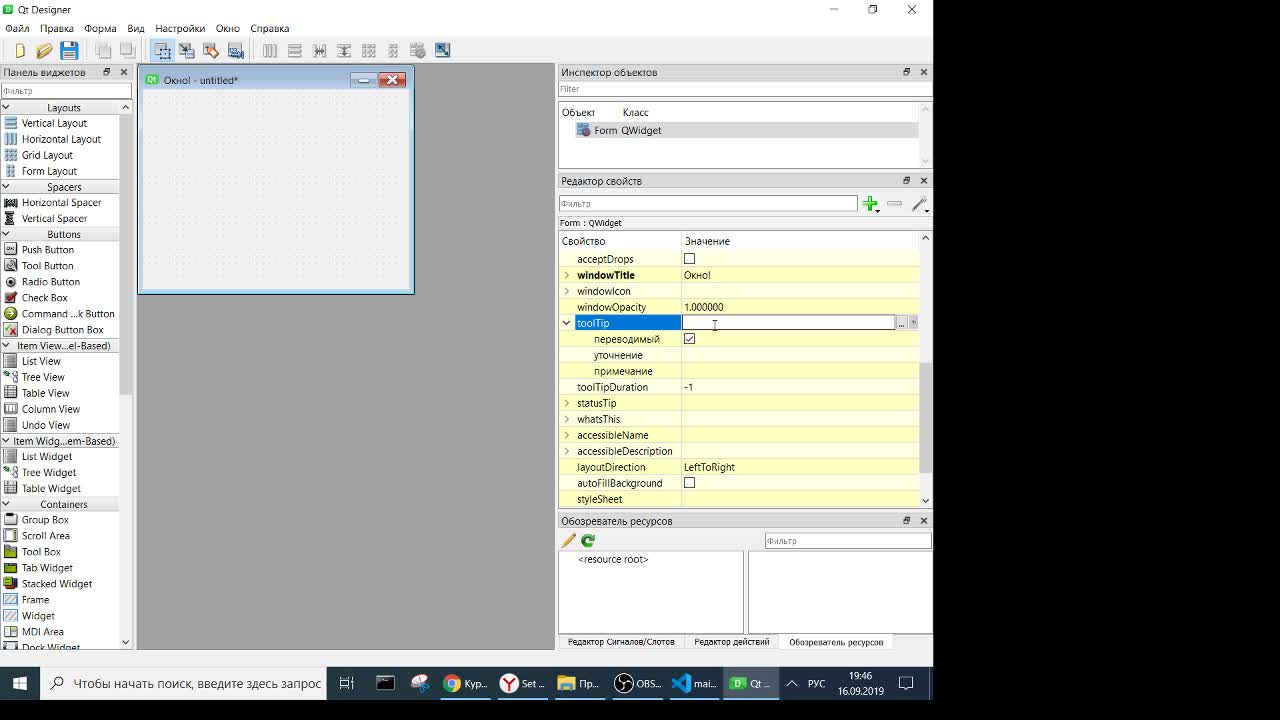
Task: Collapse the toolTip property
Action: click(567, 323)
